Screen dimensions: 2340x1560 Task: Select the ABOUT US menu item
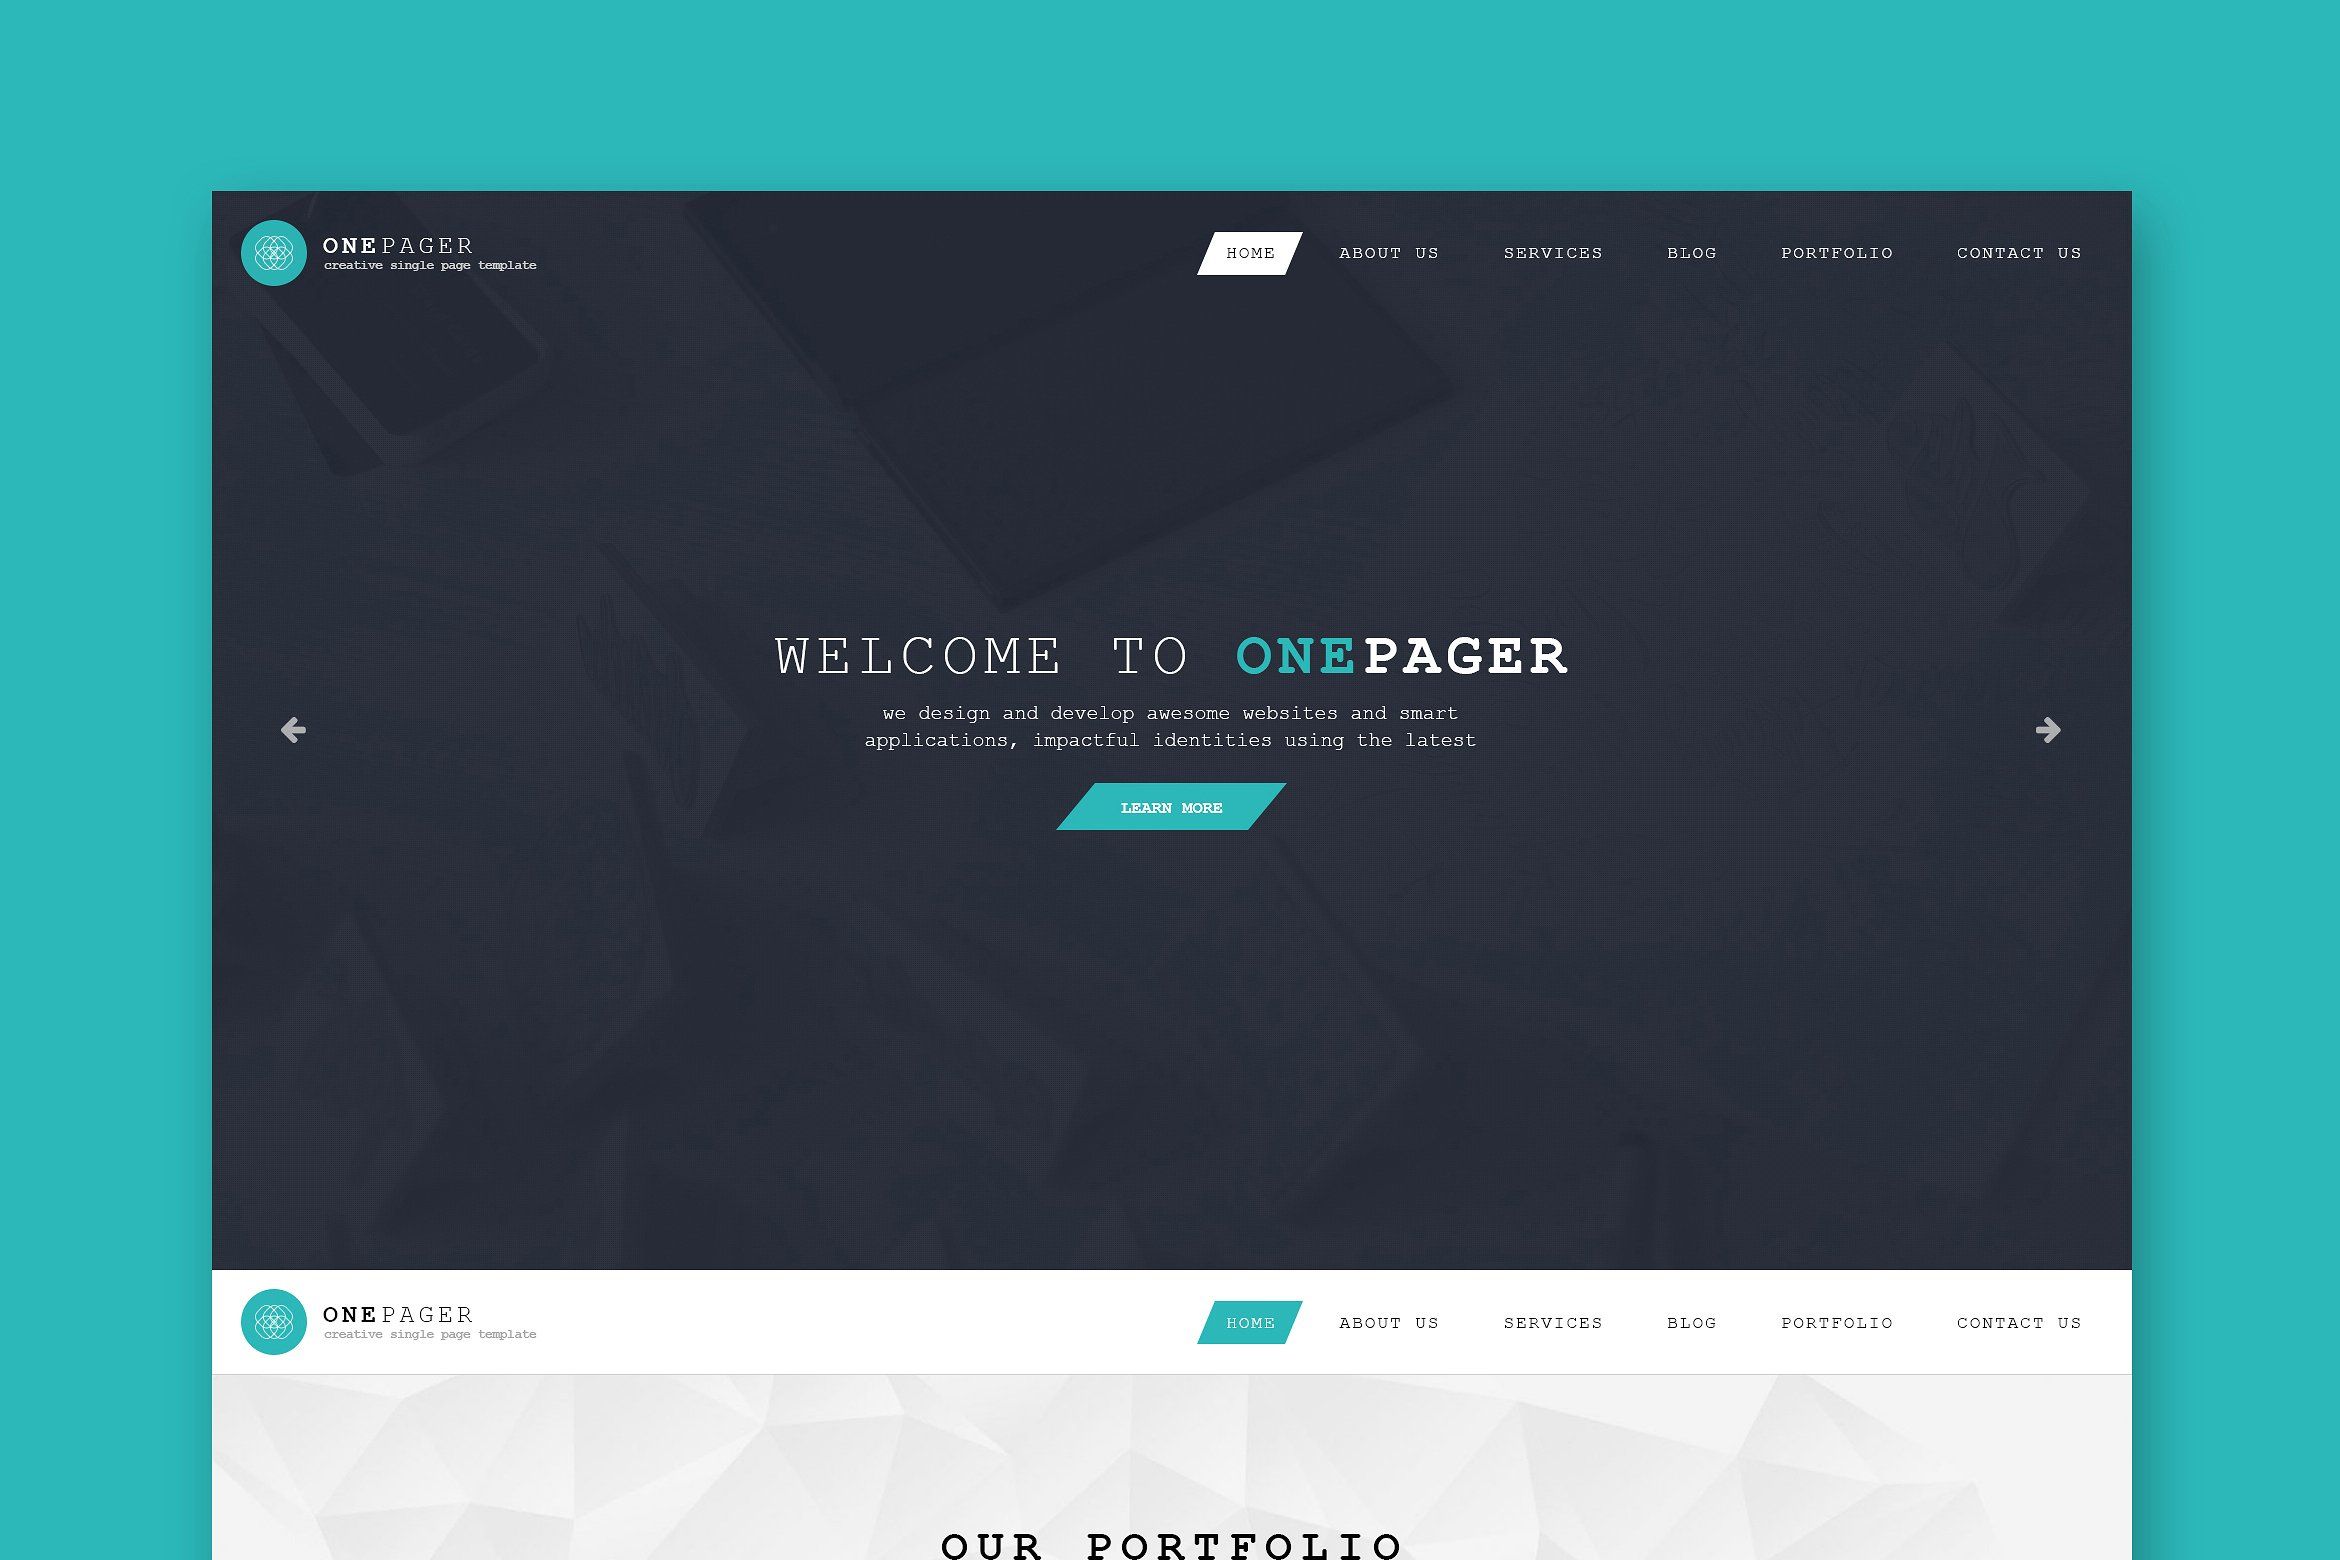click(x=1386, y=252)
